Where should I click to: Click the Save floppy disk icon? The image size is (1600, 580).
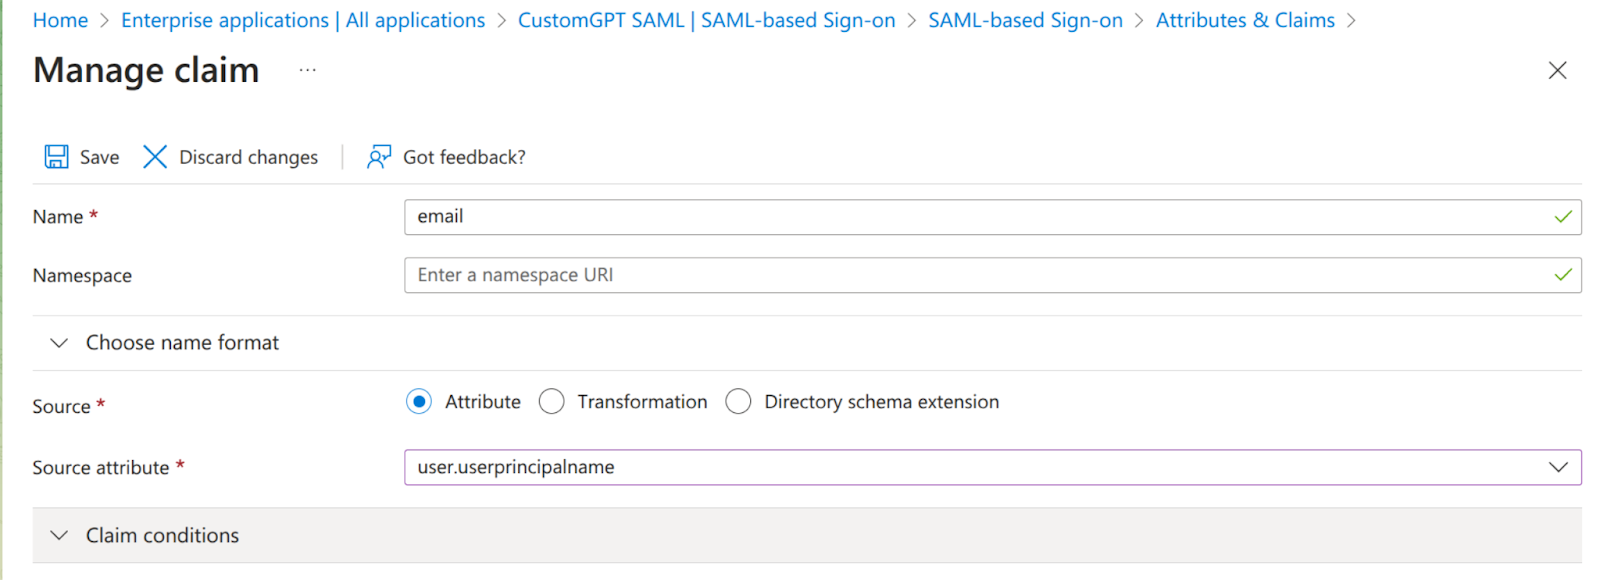pos(56,157)
